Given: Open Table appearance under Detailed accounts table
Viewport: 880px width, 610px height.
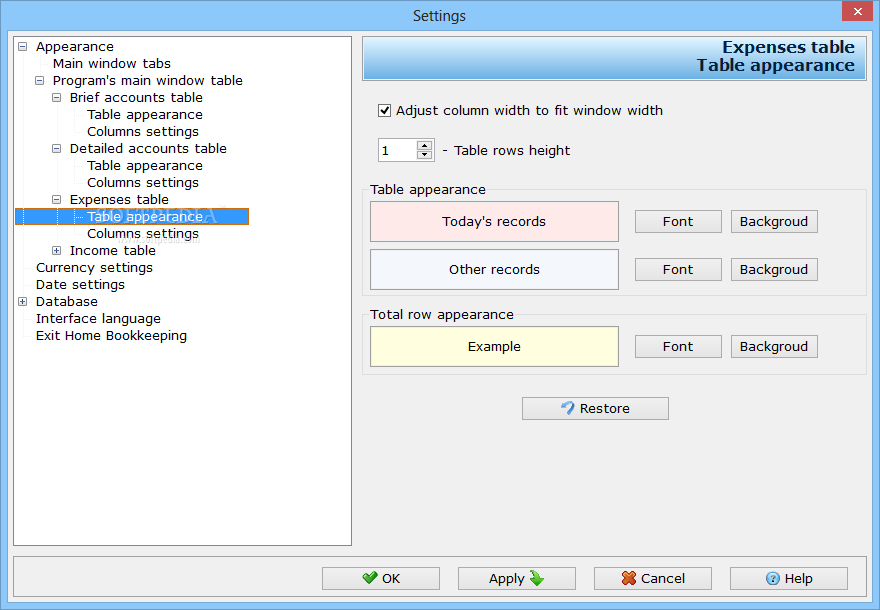Looking at the screenshot, I should click(145, 166).
